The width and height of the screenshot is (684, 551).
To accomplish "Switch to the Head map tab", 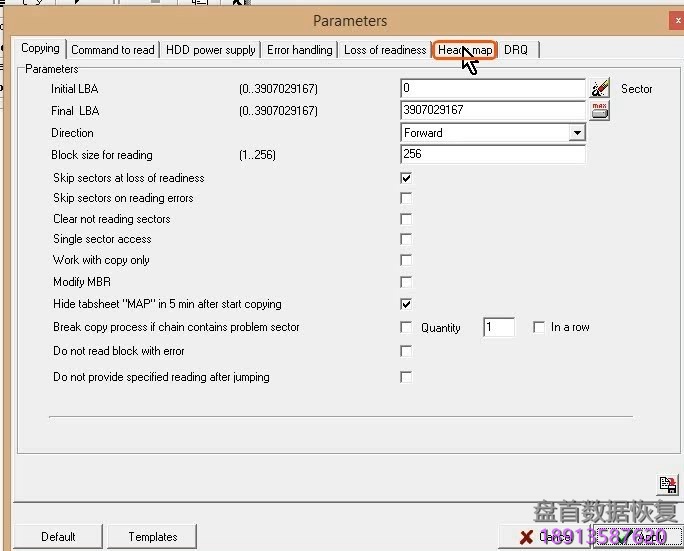I will (465, 50).
